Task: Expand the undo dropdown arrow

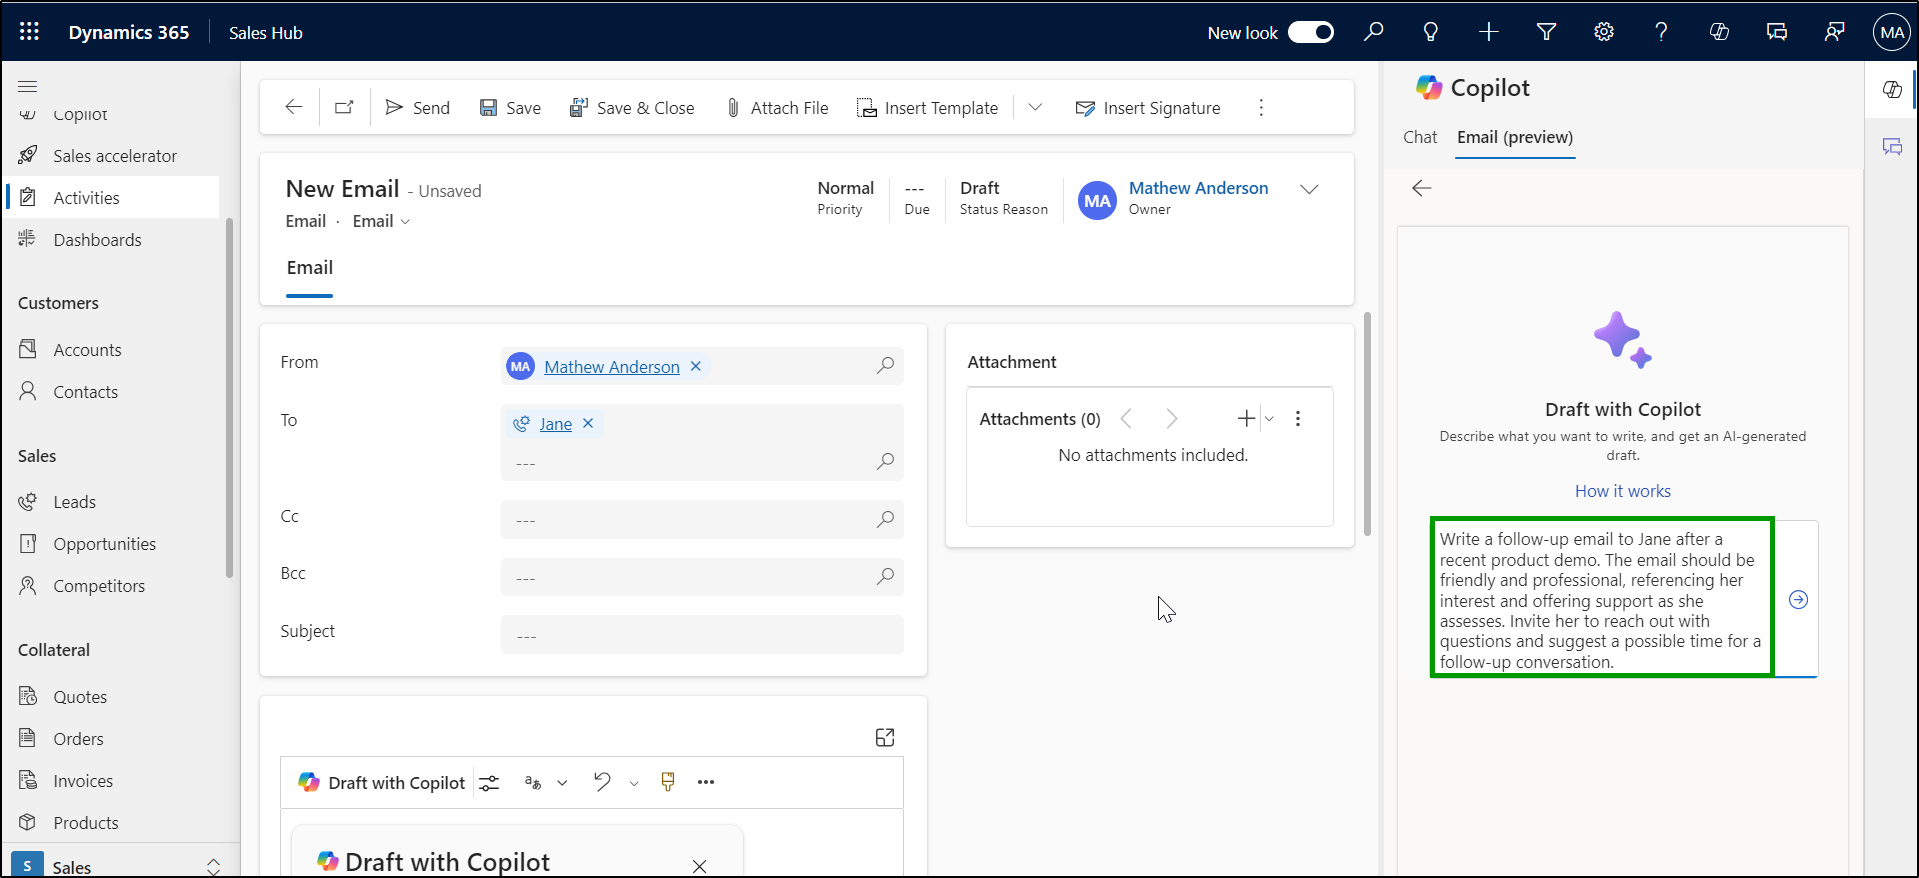Action: point(634,784)
